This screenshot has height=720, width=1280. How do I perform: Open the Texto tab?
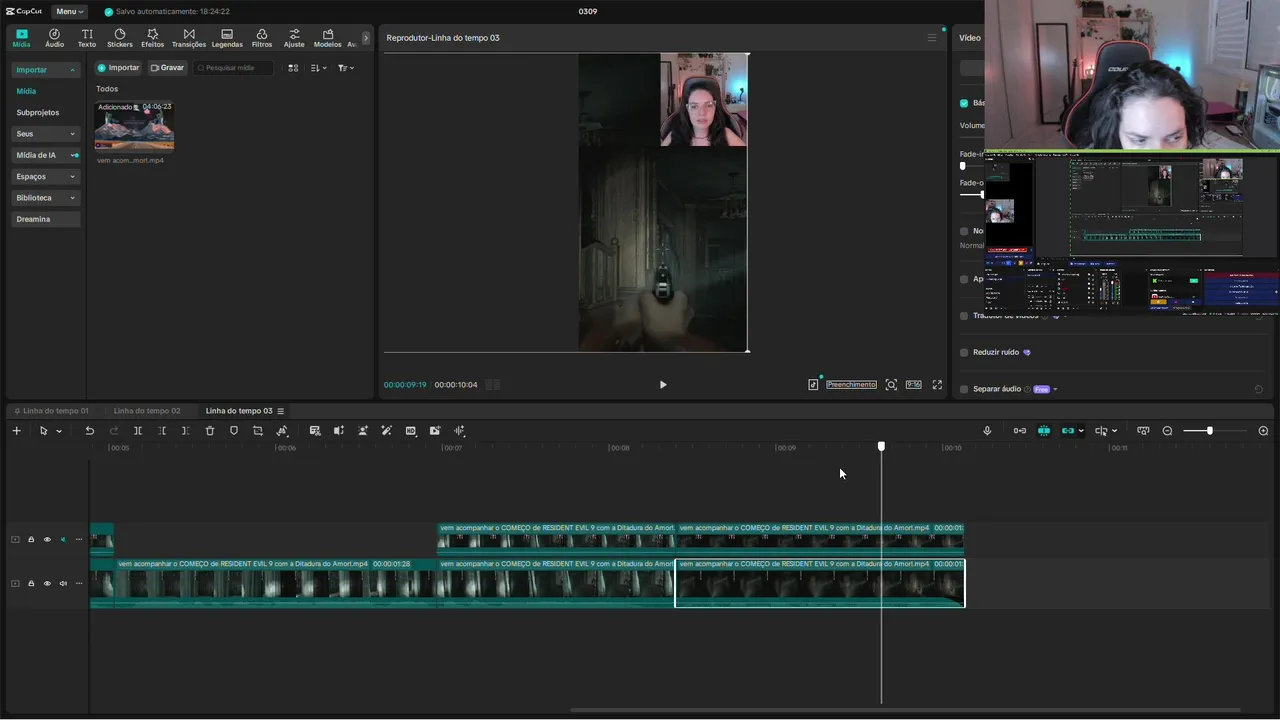(87, 38)
